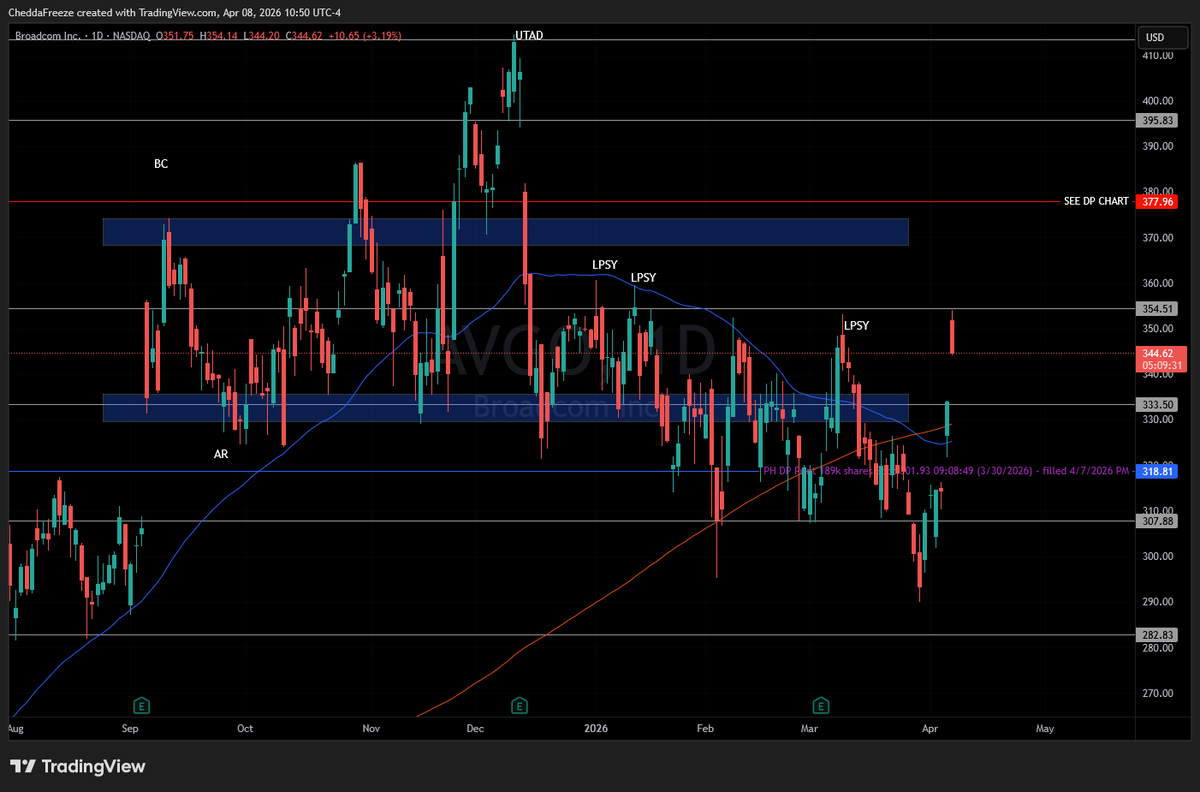Click the high value H354.14
The height and width of the screenshot is (792, 1200).
220,37
